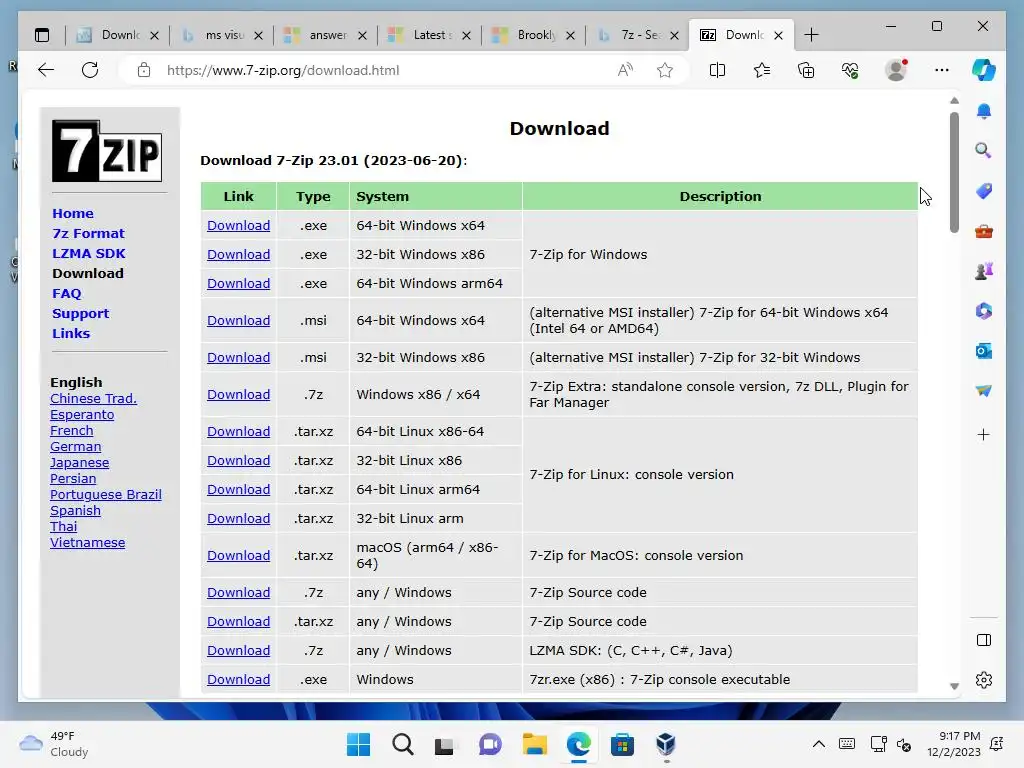Add this page to favorites star
Screen dimensions: 1024x768
[x=665, y=70]
